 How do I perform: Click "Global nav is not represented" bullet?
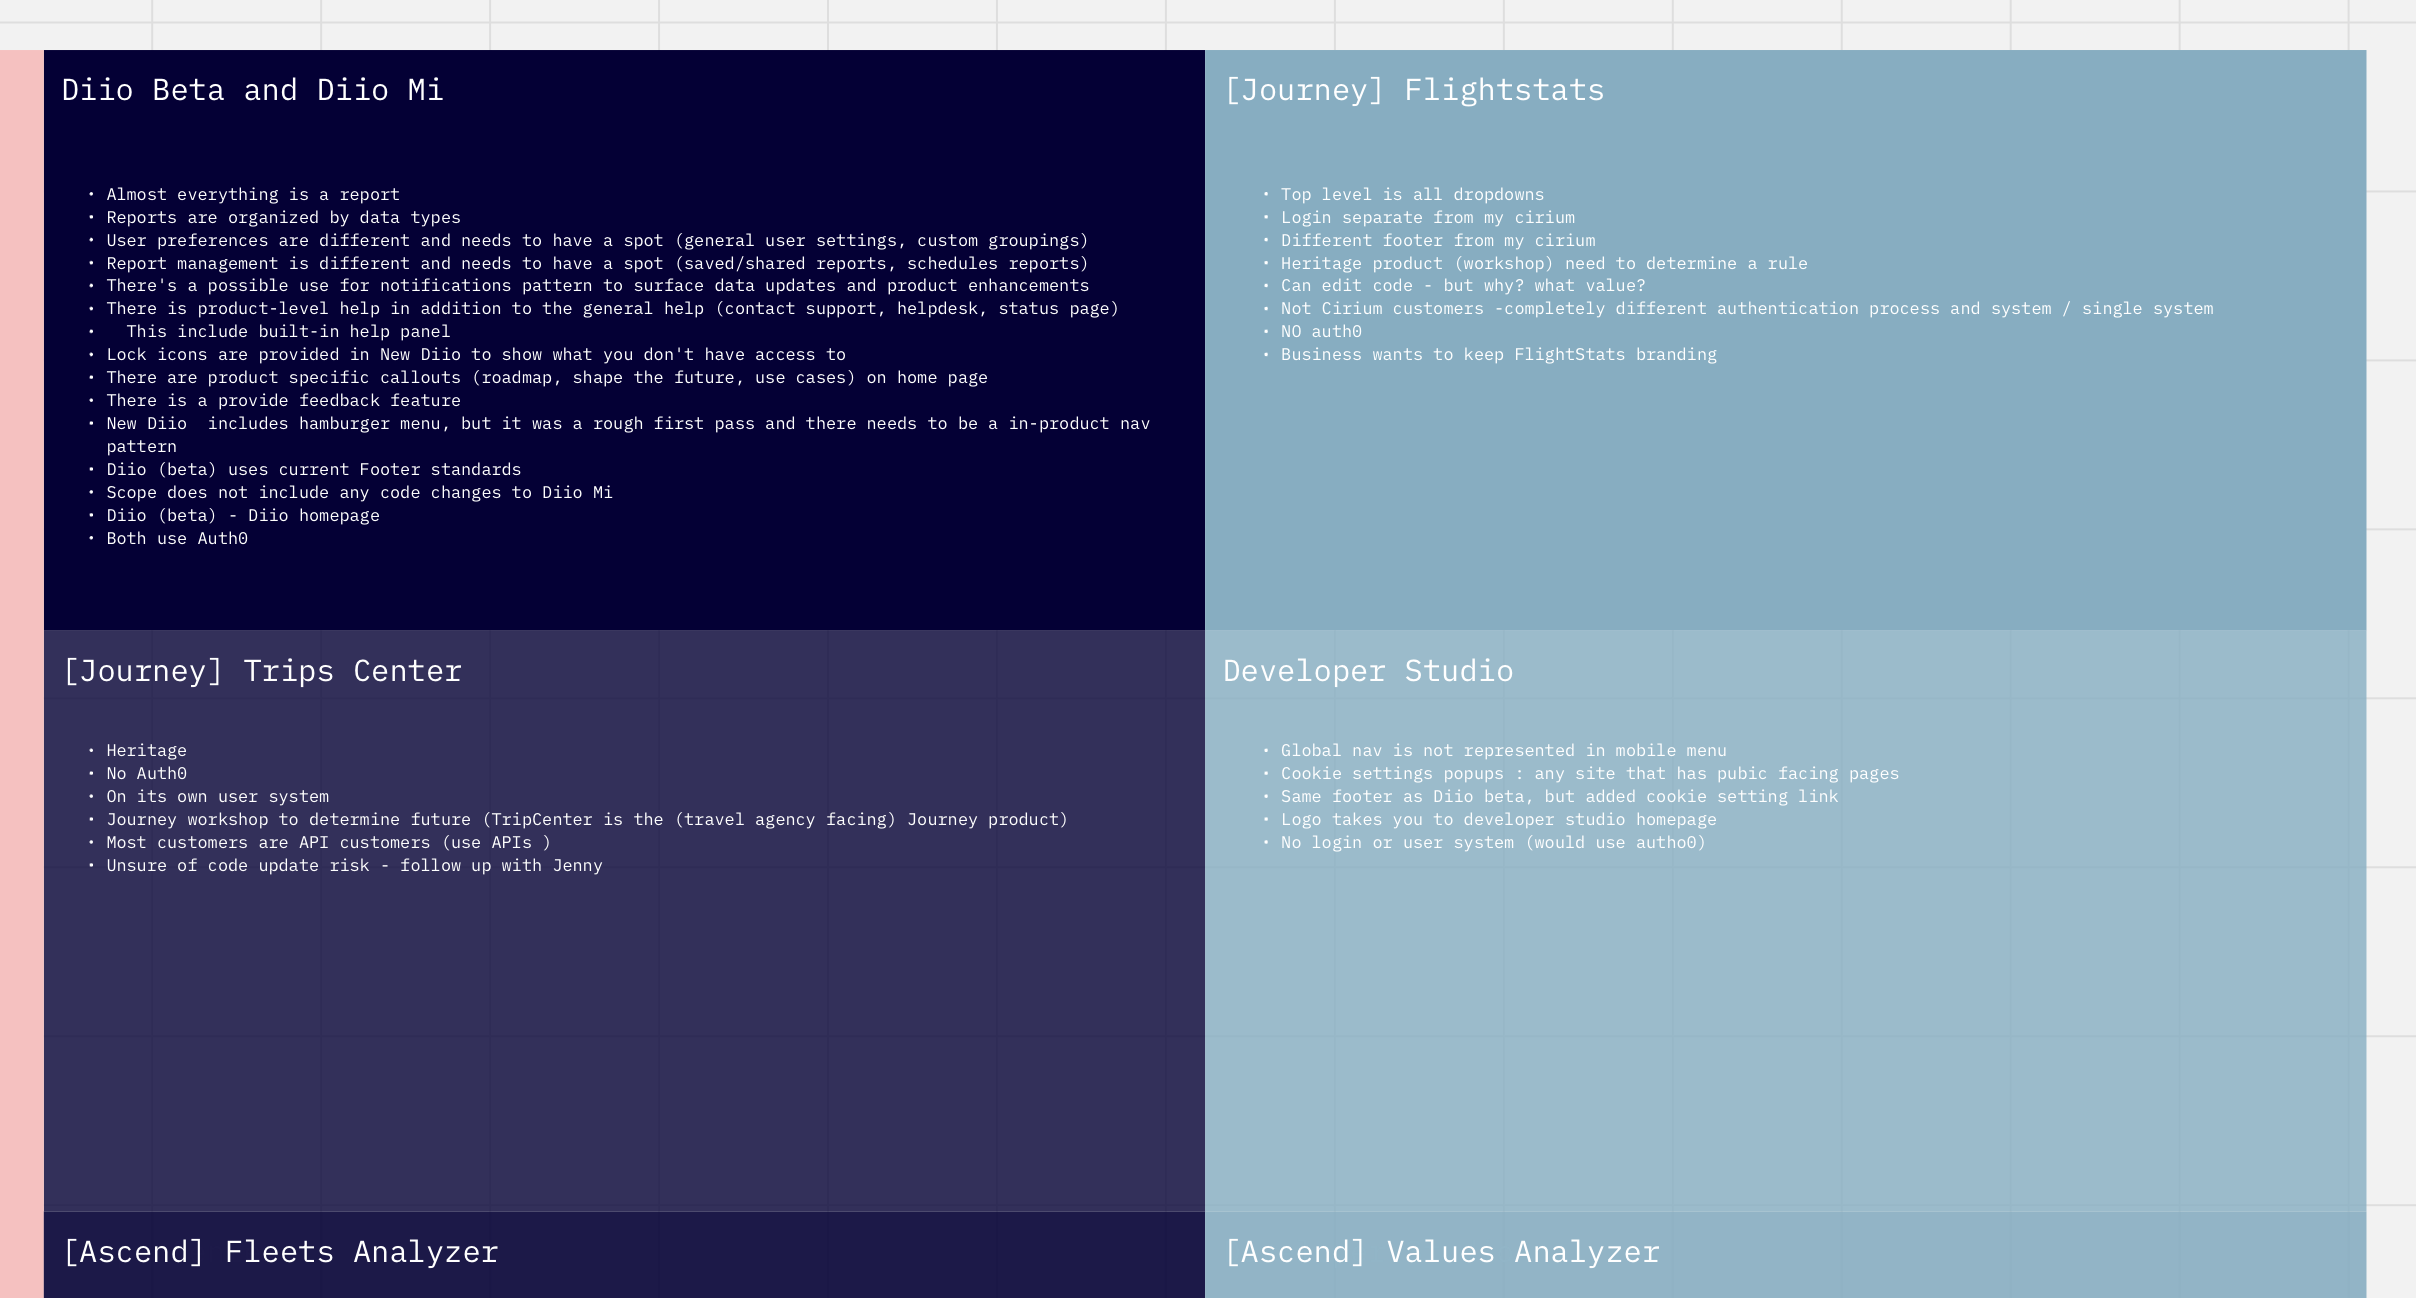(1503, 751)
